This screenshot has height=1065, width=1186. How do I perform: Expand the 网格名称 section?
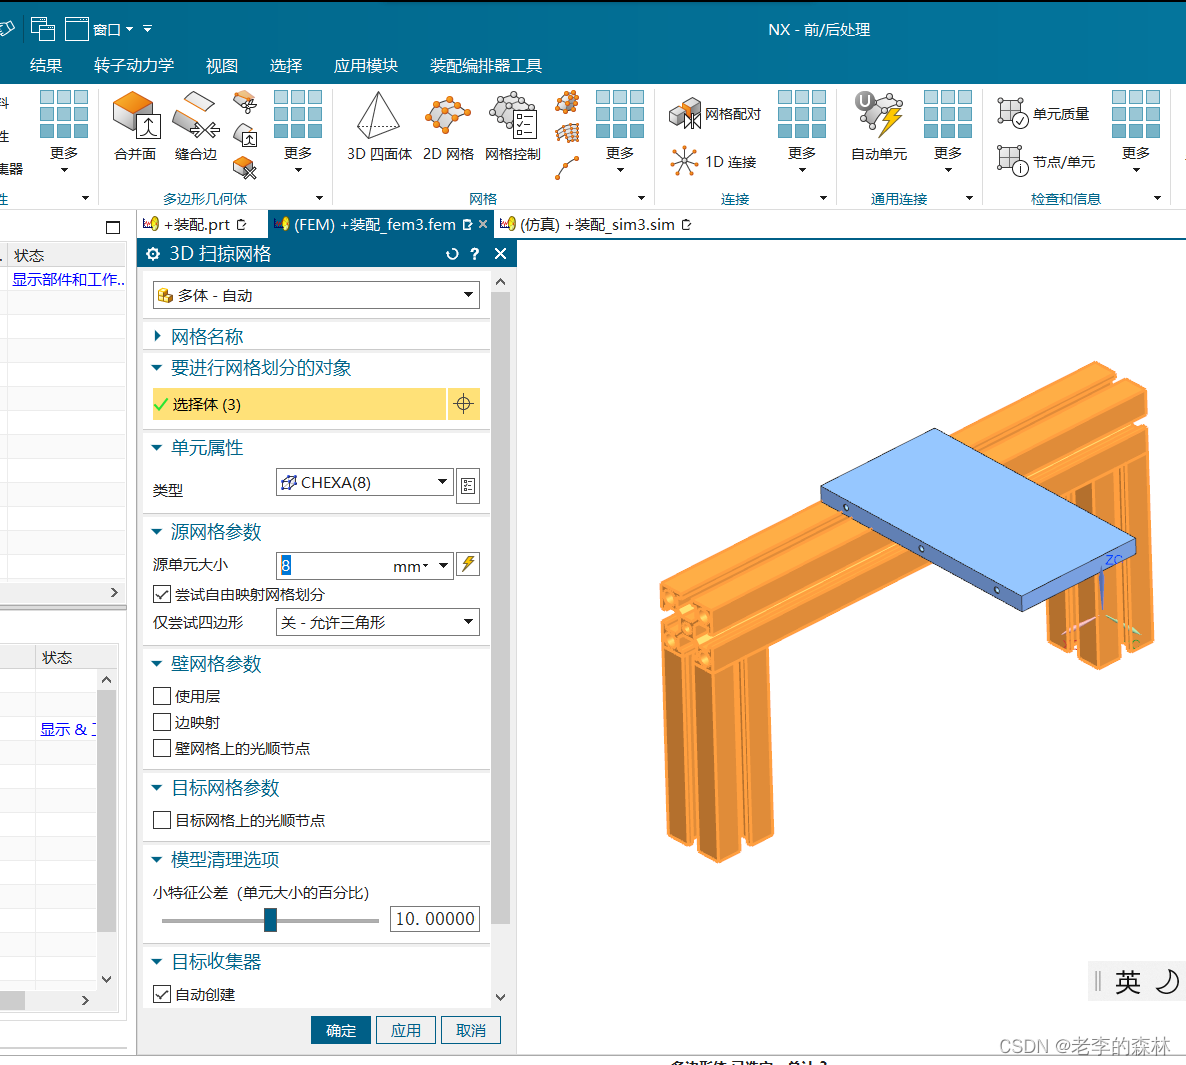click(x=157, y=336)
